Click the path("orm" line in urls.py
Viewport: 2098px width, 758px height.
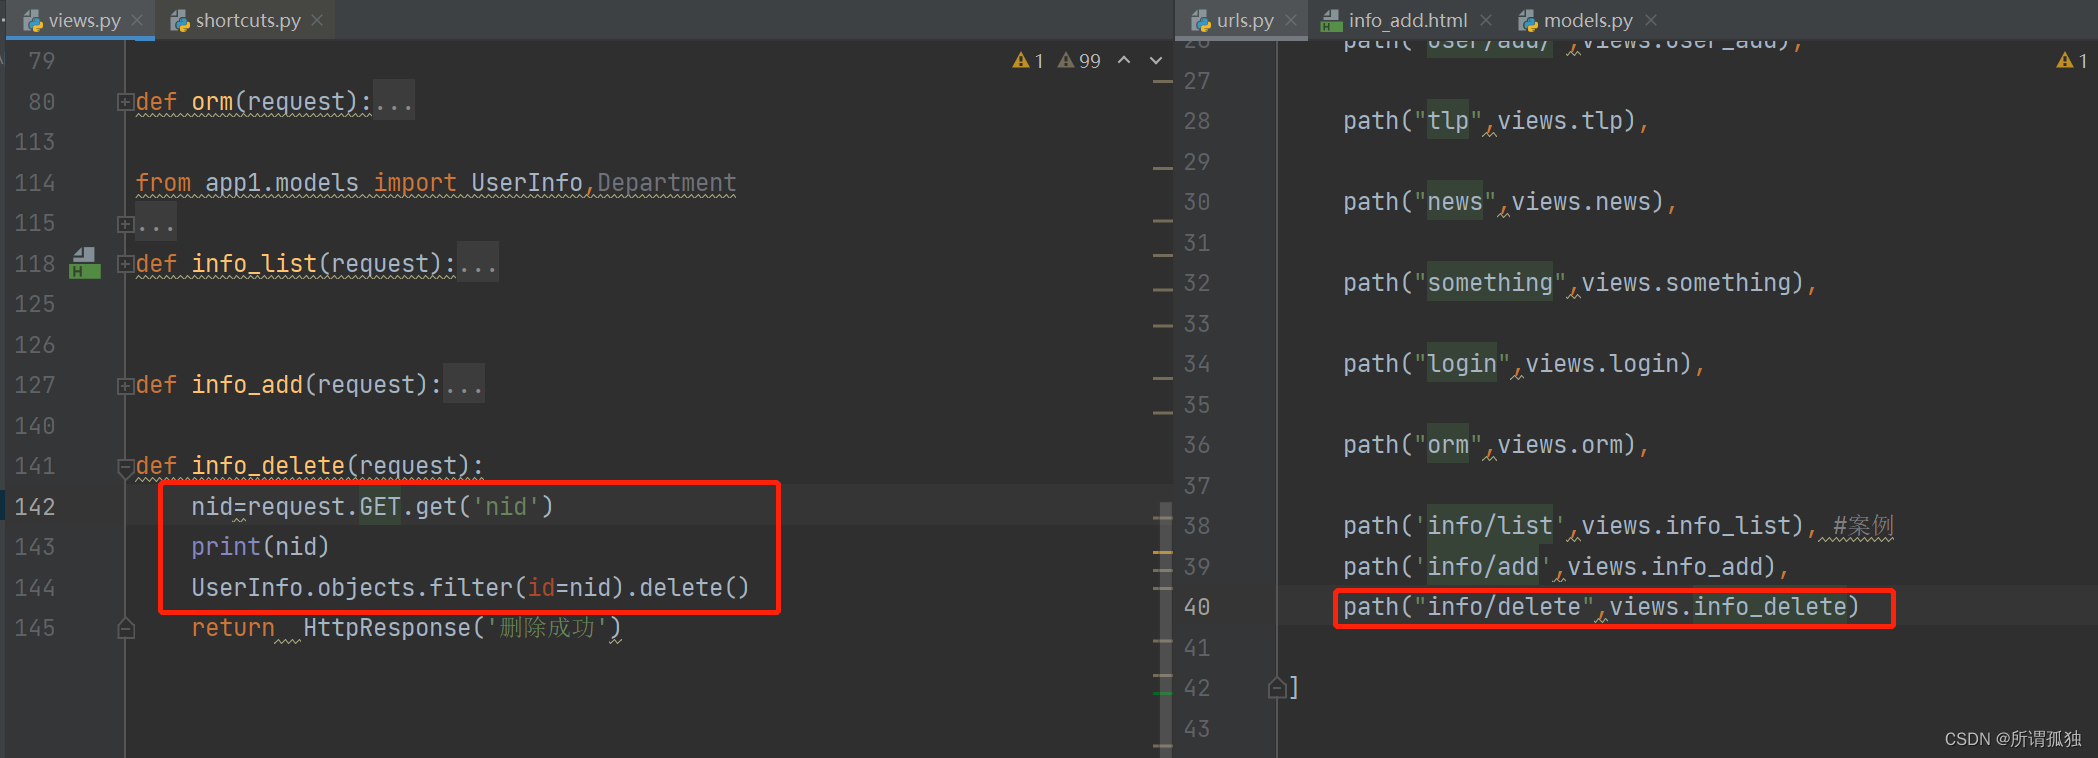1496,445
